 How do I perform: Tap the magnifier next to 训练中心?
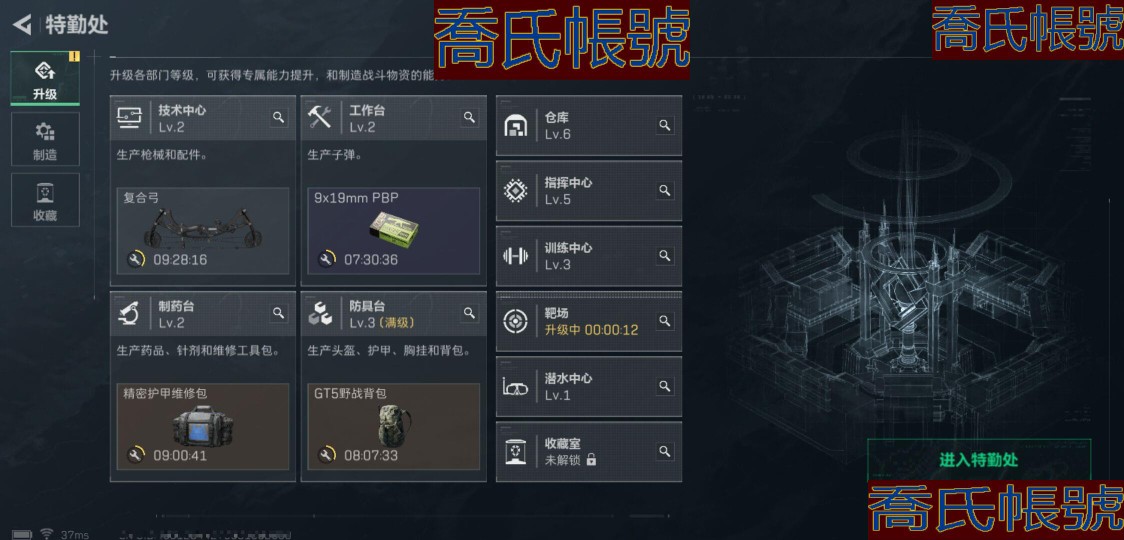point(665,256)
